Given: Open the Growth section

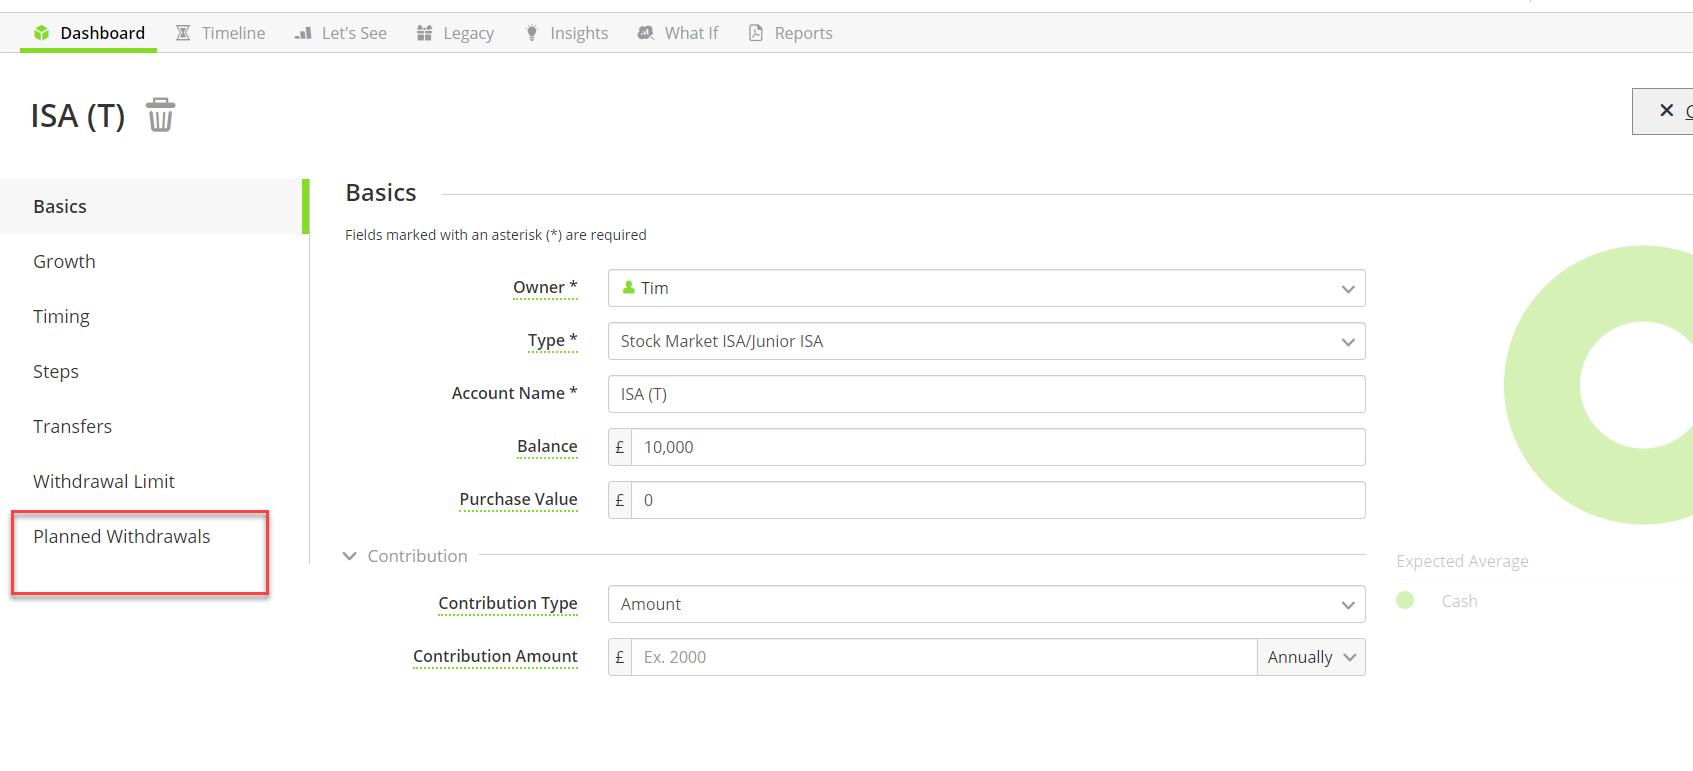Looking at the screenshot, I should pyautogui.click(x=154, y=261).
